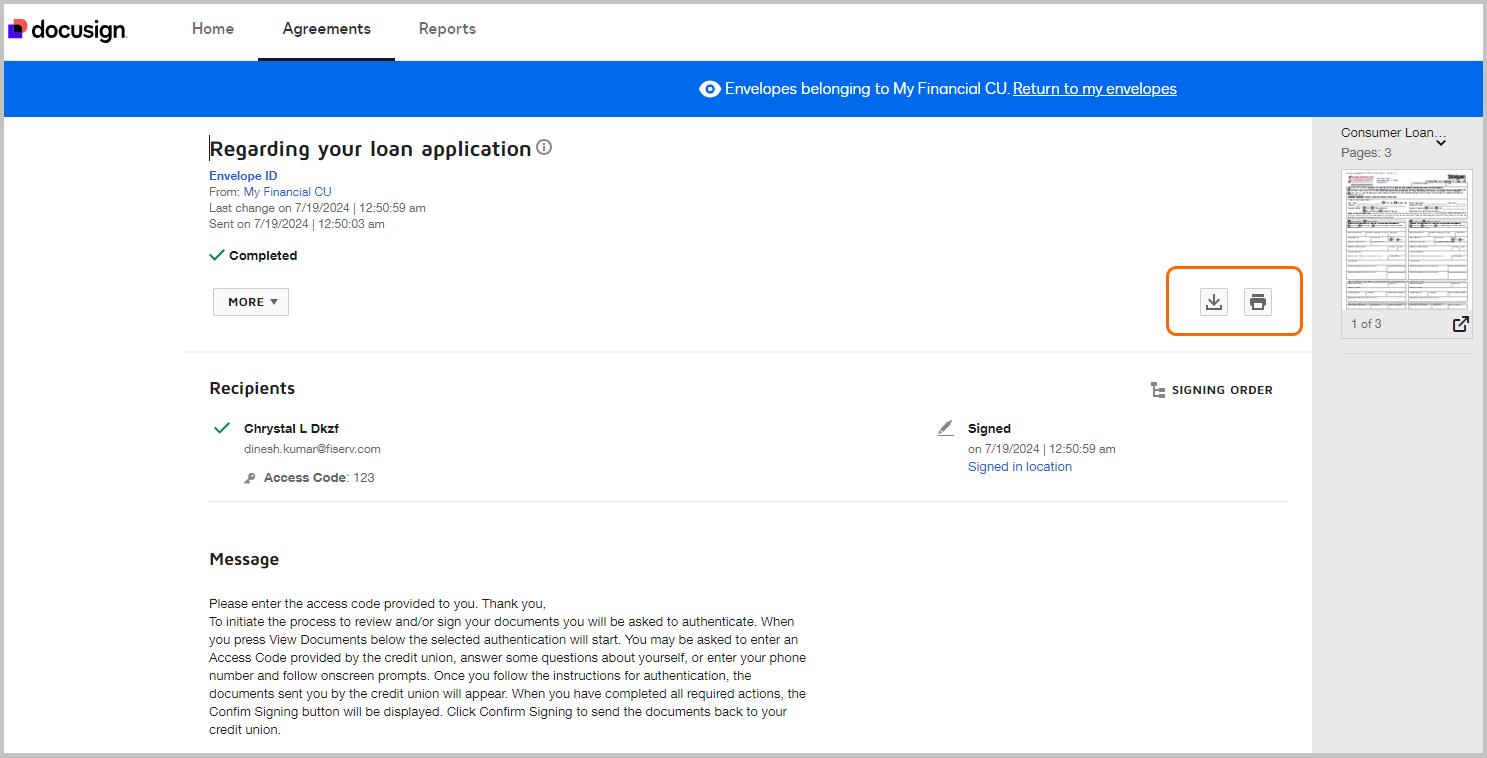Click the Pages: 3 label
Viewport: 1487px width, 758px height.
[x=1366, y=153]
